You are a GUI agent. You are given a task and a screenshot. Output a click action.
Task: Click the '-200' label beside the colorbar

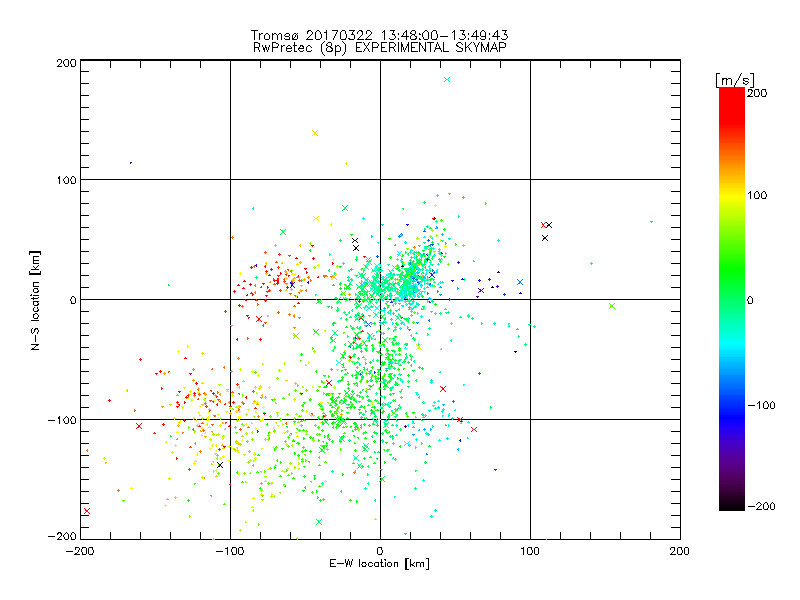(x=761, y=506)
